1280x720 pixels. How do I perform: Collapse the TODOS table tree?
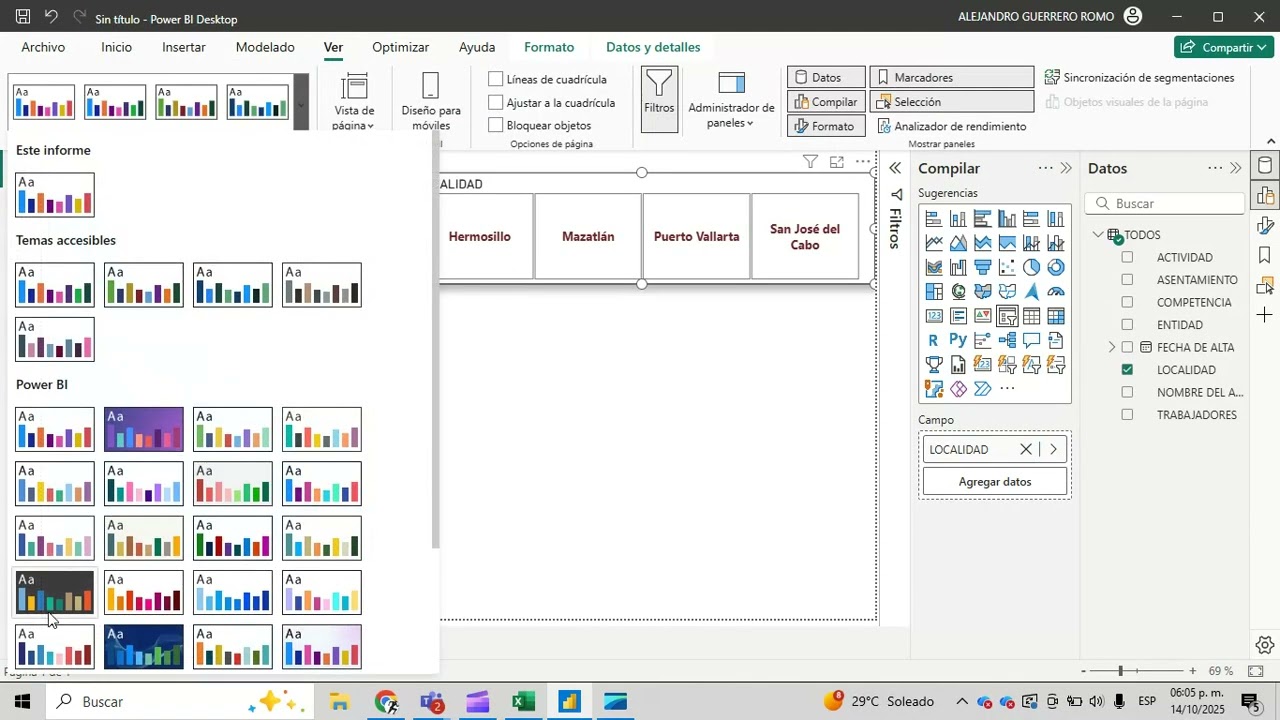(x=1098, y=235)
